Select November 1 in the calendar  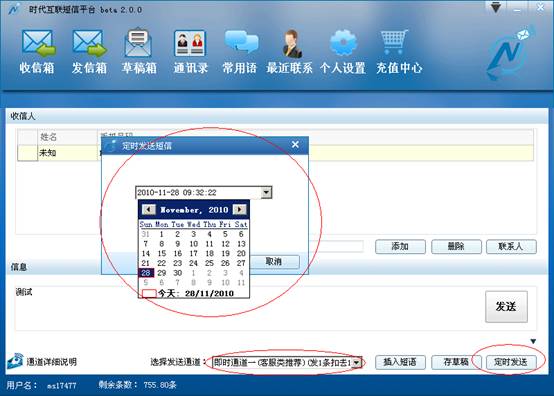point(161,234)
